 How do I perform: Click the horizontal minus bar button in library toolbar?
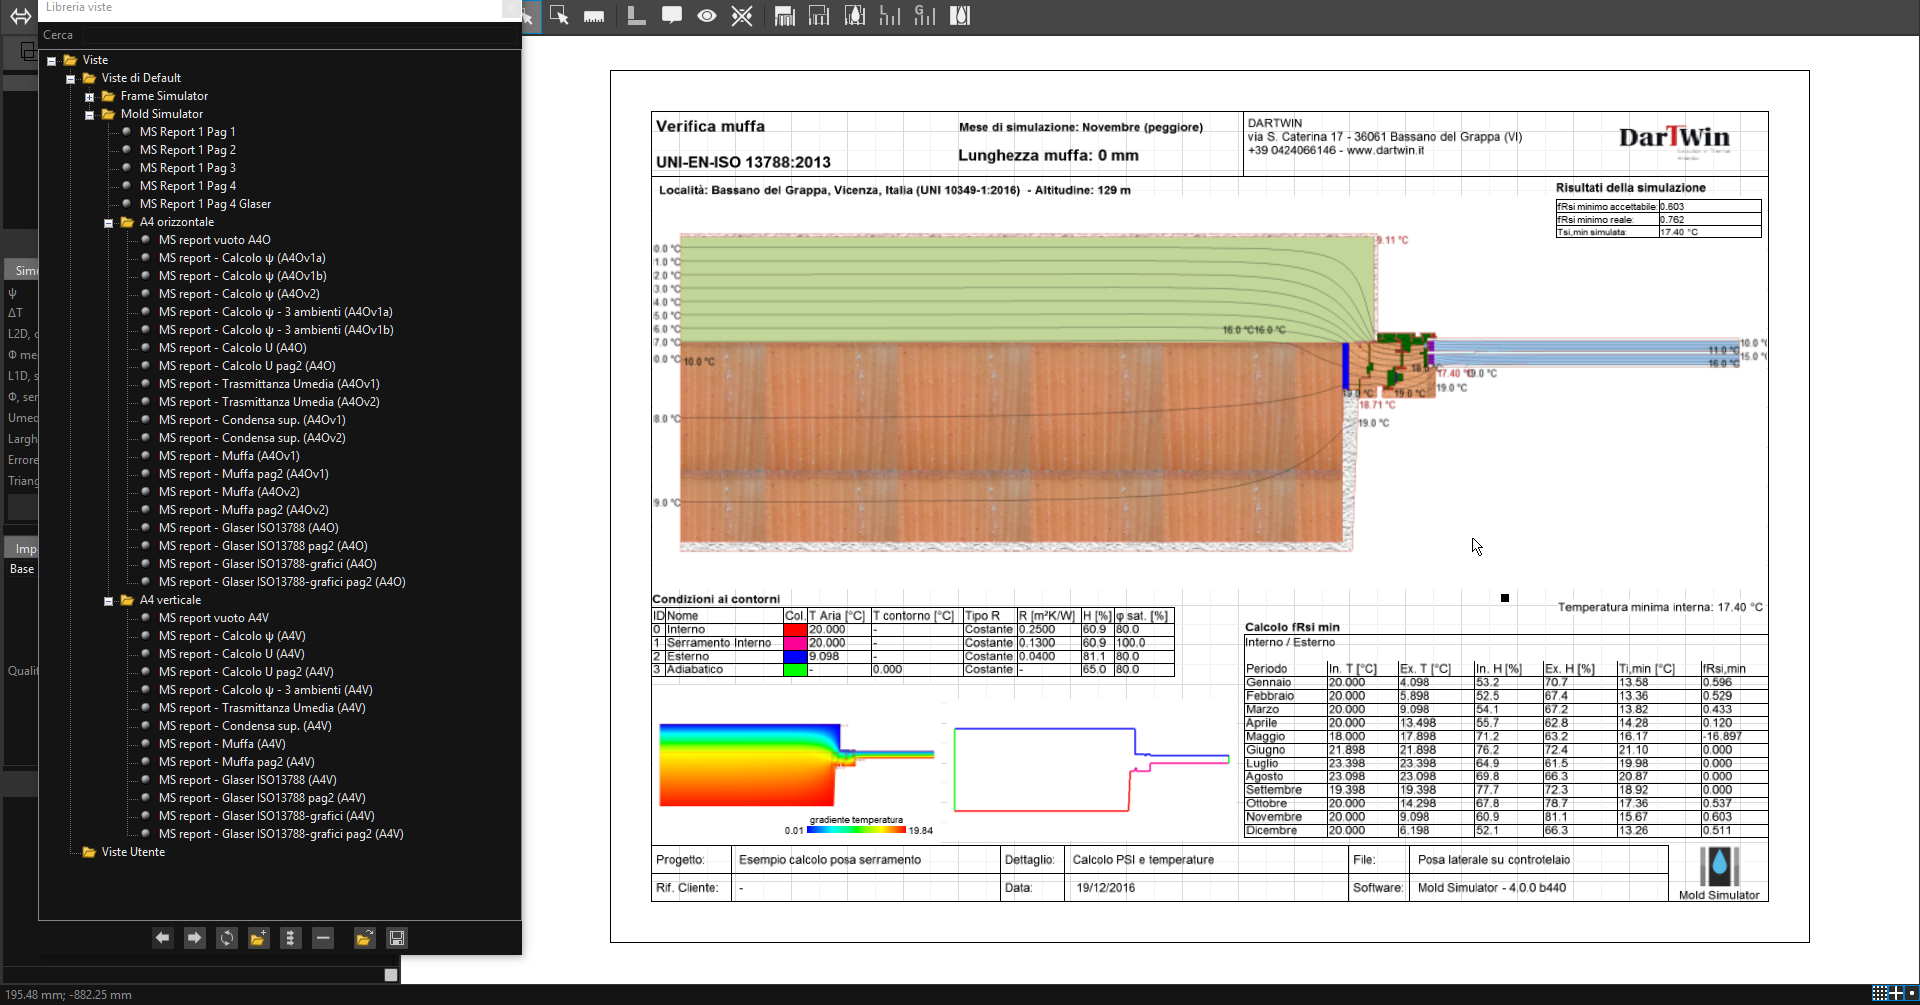coord(323,938)
